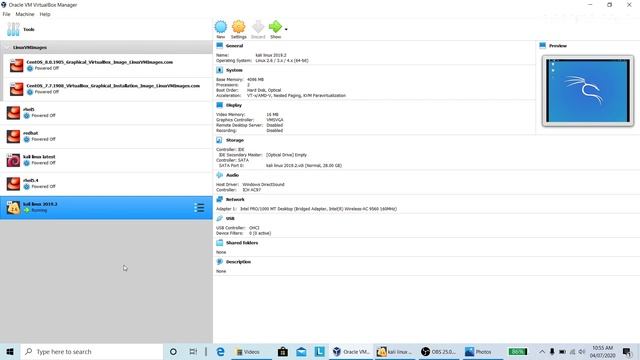
Task: Open Cortana from the taskbar
Action: [173, 351]
